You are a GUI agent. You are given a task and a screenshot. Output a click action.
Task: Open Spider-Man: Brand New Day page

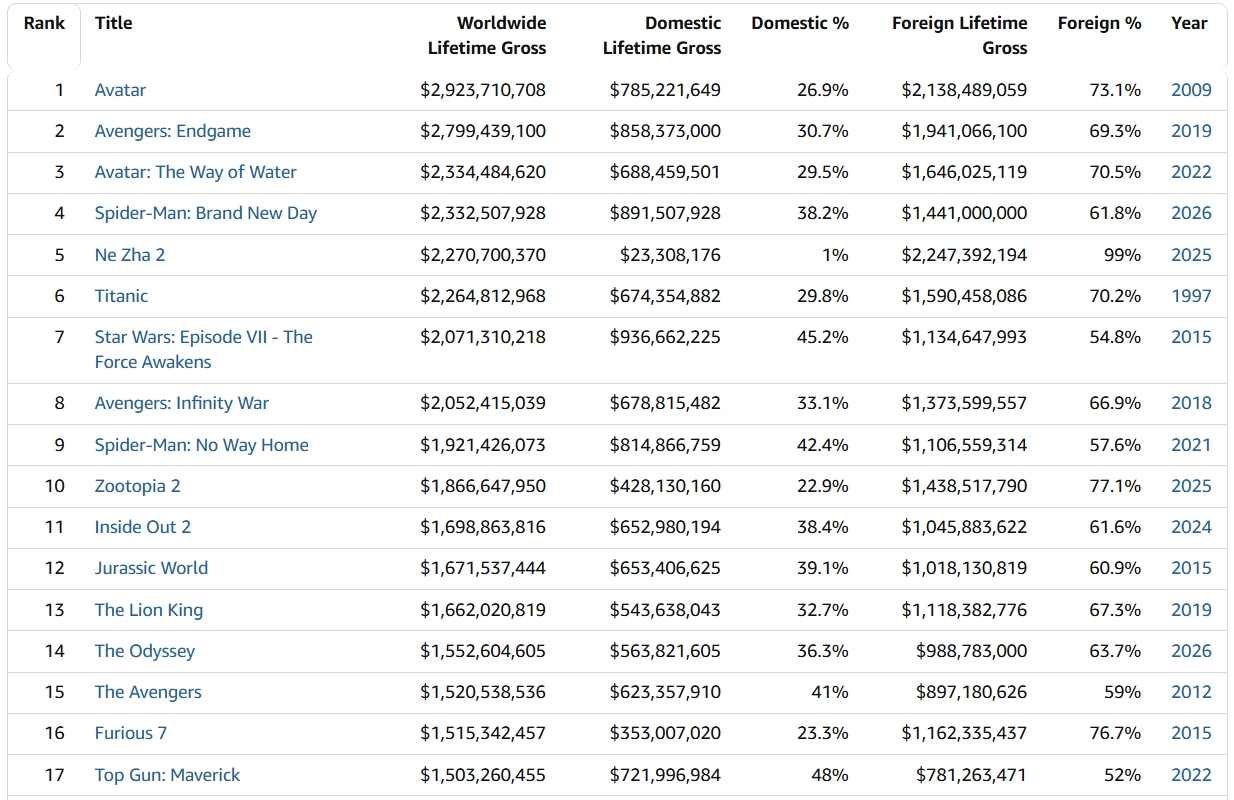[x=206, y=213]
